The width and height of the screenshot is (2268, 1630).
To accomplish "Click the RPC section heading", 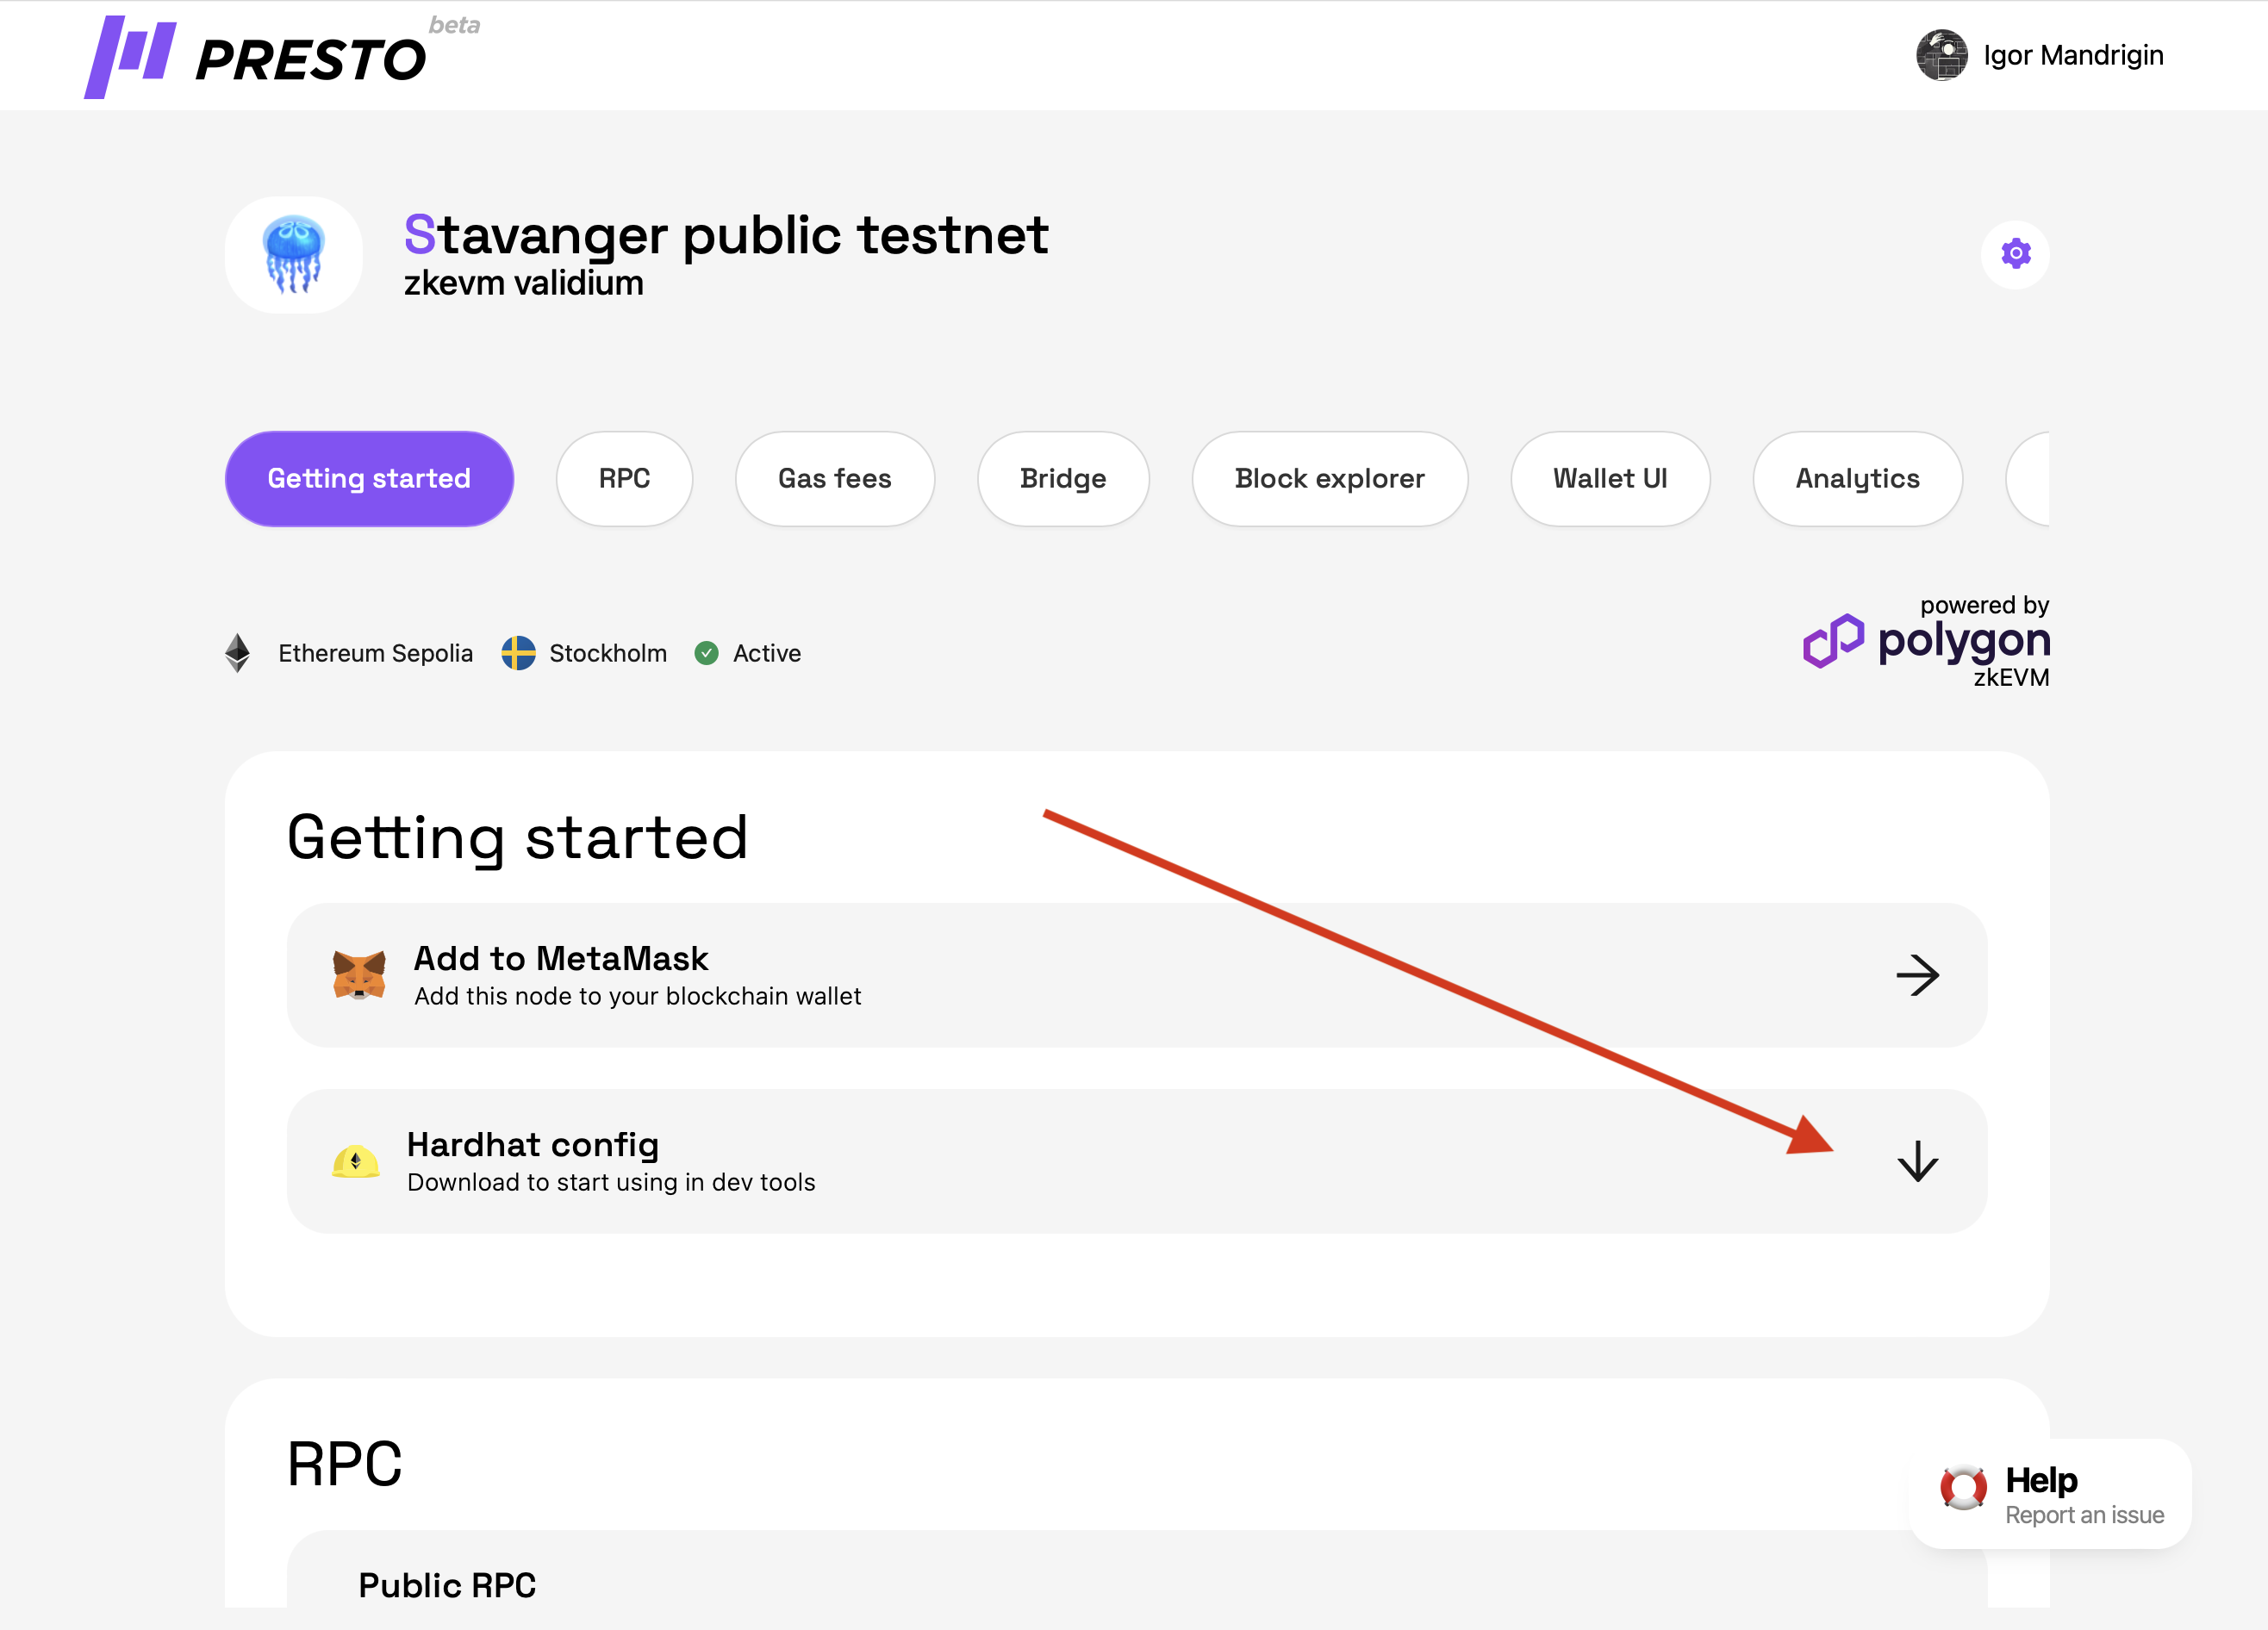I will (x=344, y=1464).
